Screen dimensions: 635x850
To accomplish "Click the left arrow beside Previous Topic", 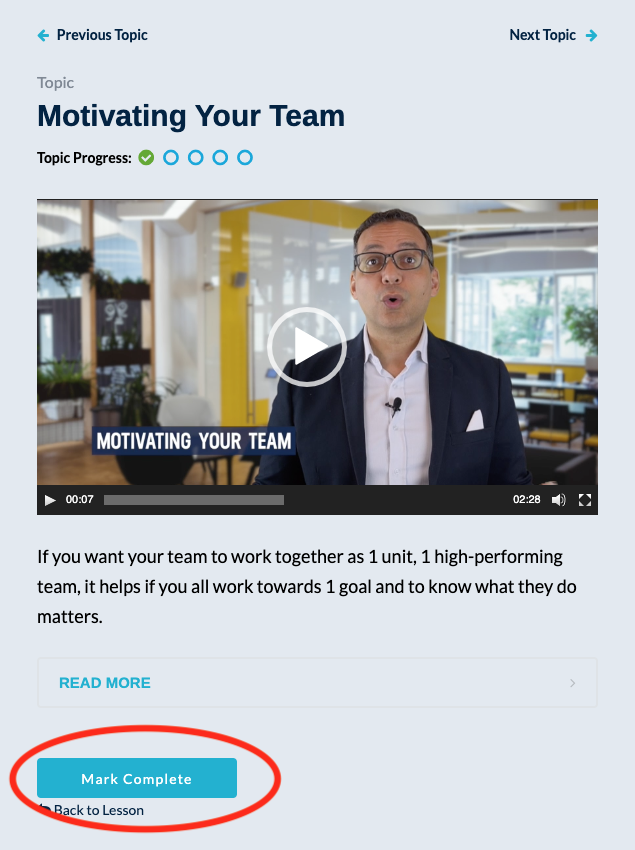I will [43, 36].
